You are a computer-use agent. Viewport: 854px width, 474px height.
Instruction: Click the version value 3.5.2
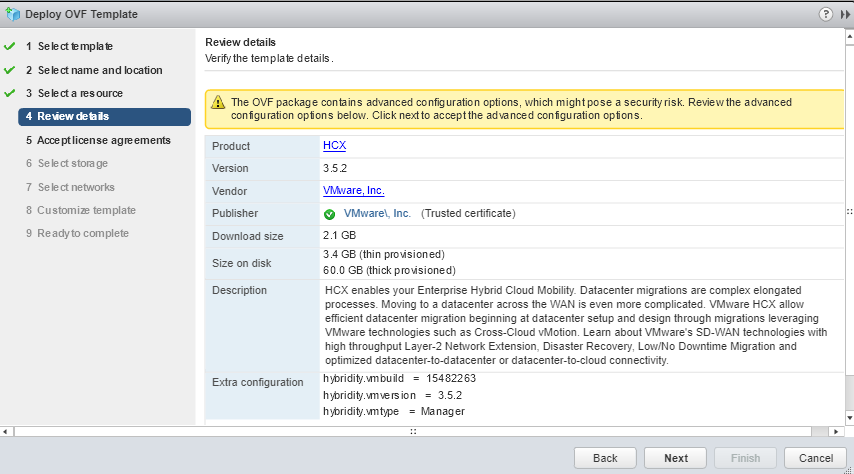pos(335,168)
